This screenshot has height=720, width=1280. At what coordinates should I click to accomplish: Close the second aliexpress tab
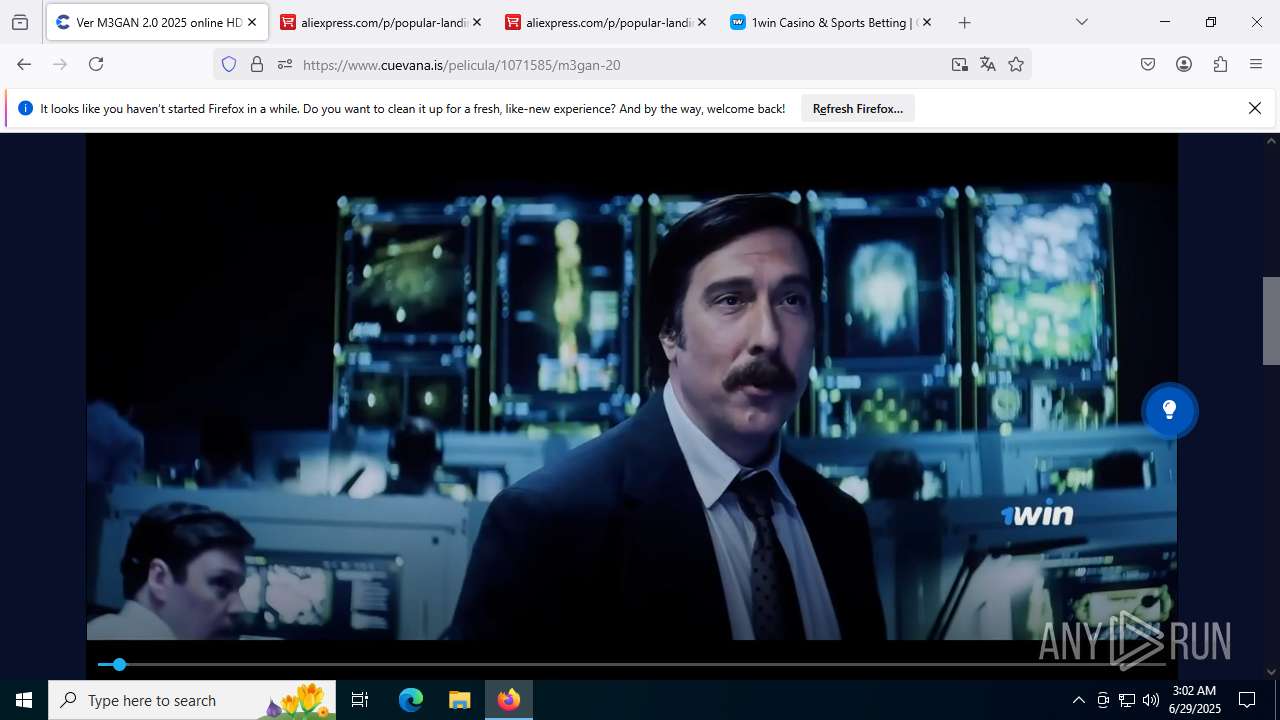(702, 22)
